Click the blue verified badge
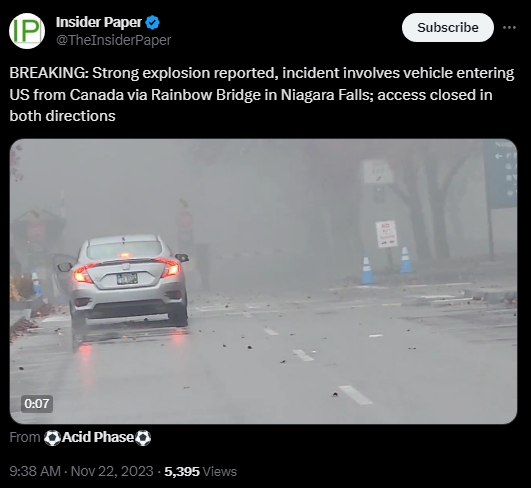The height and width of the screenshot is (488, 531). pyautogui.click(x=152, y=22)
